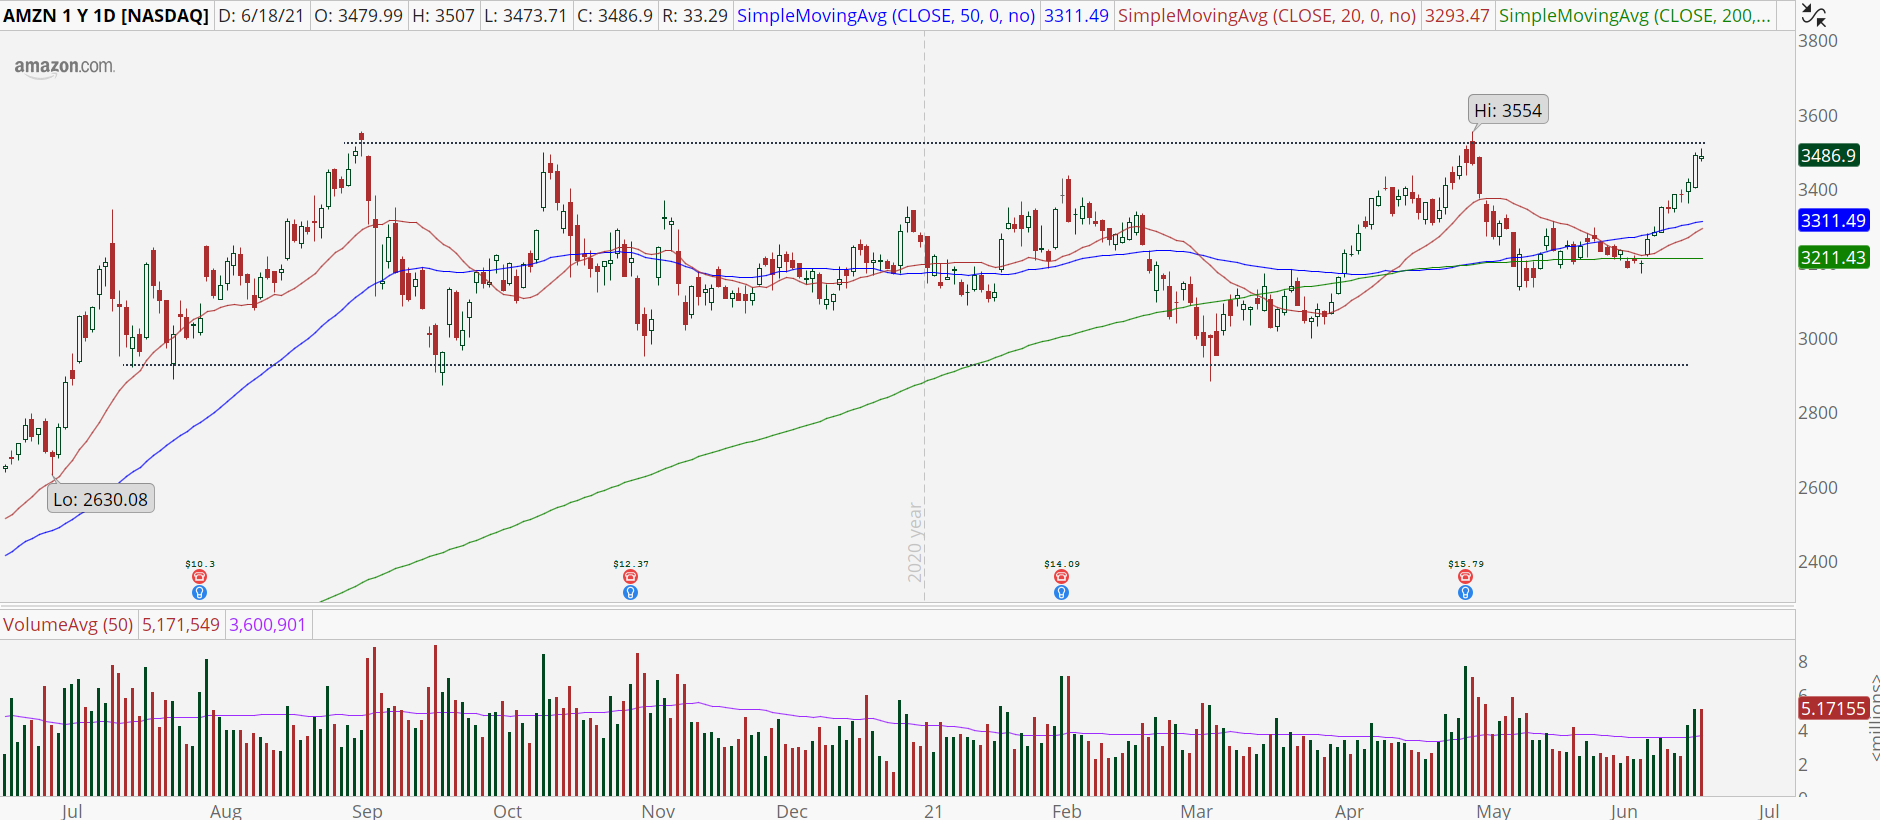Open the blue lightbulb event icon below $14.09
The image size is (1880, 820).
[x=1061, y=593]
